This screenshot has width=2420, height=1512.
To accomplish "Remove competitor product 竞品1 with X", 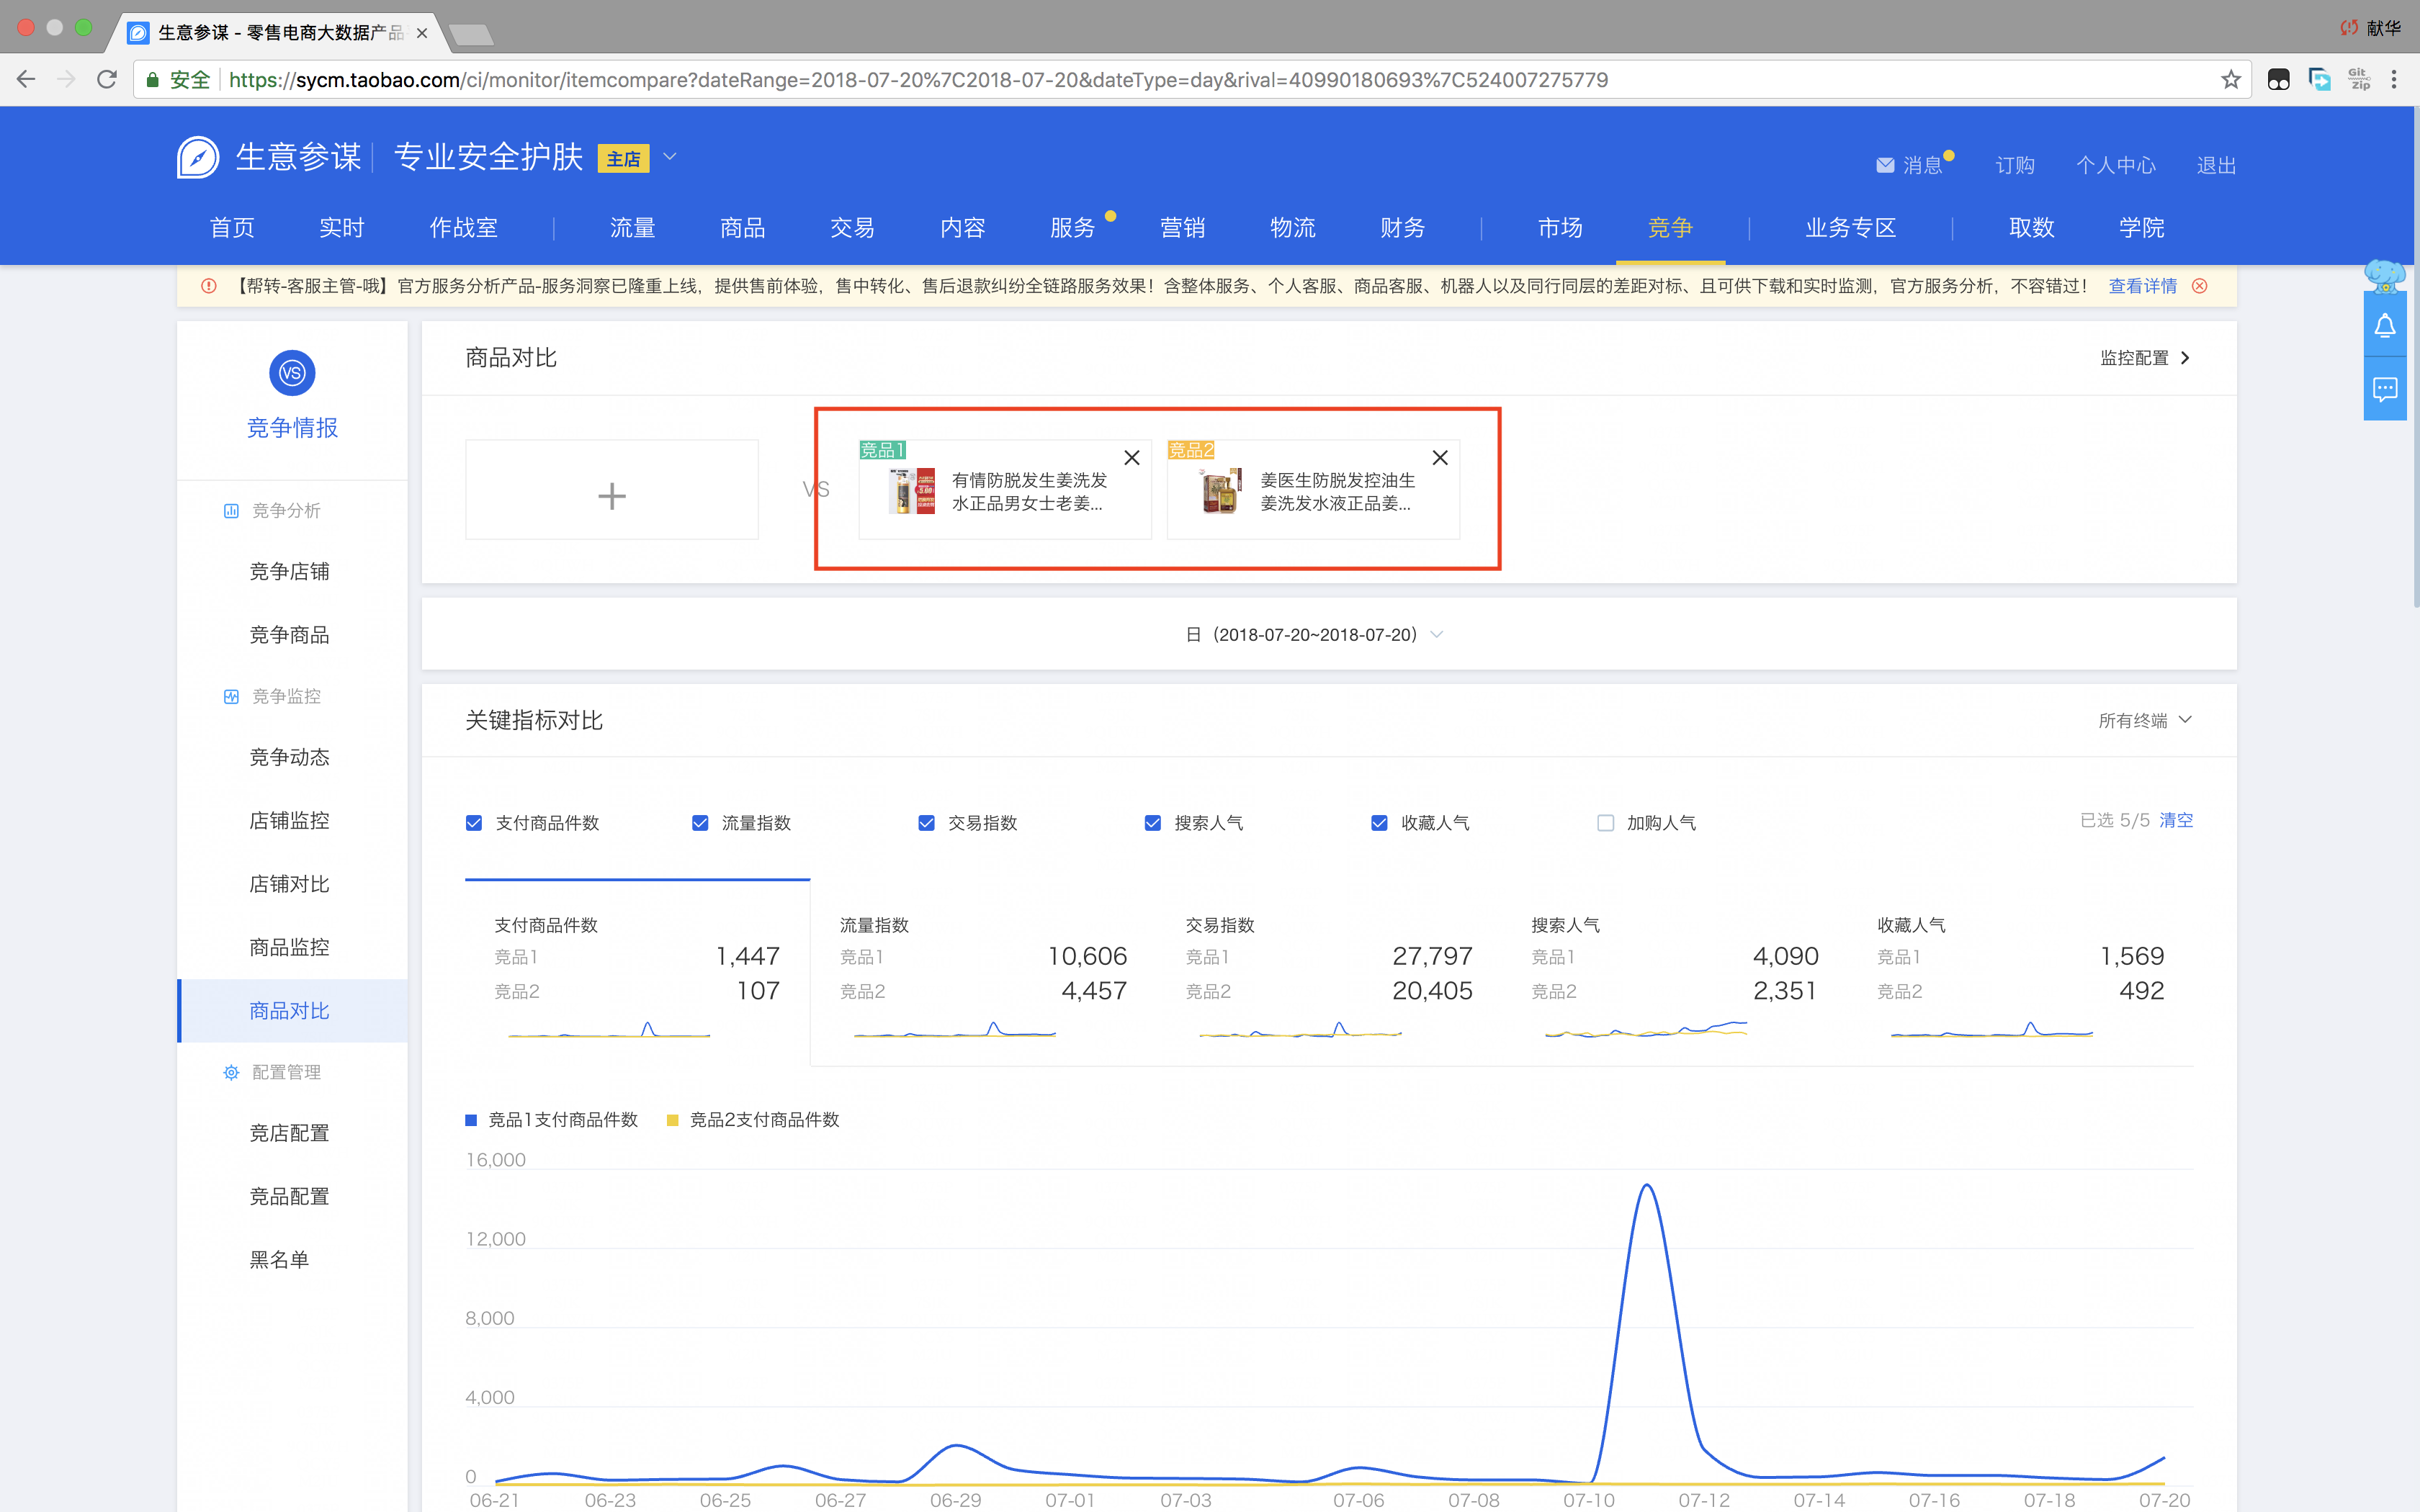I will (1132, 458).
